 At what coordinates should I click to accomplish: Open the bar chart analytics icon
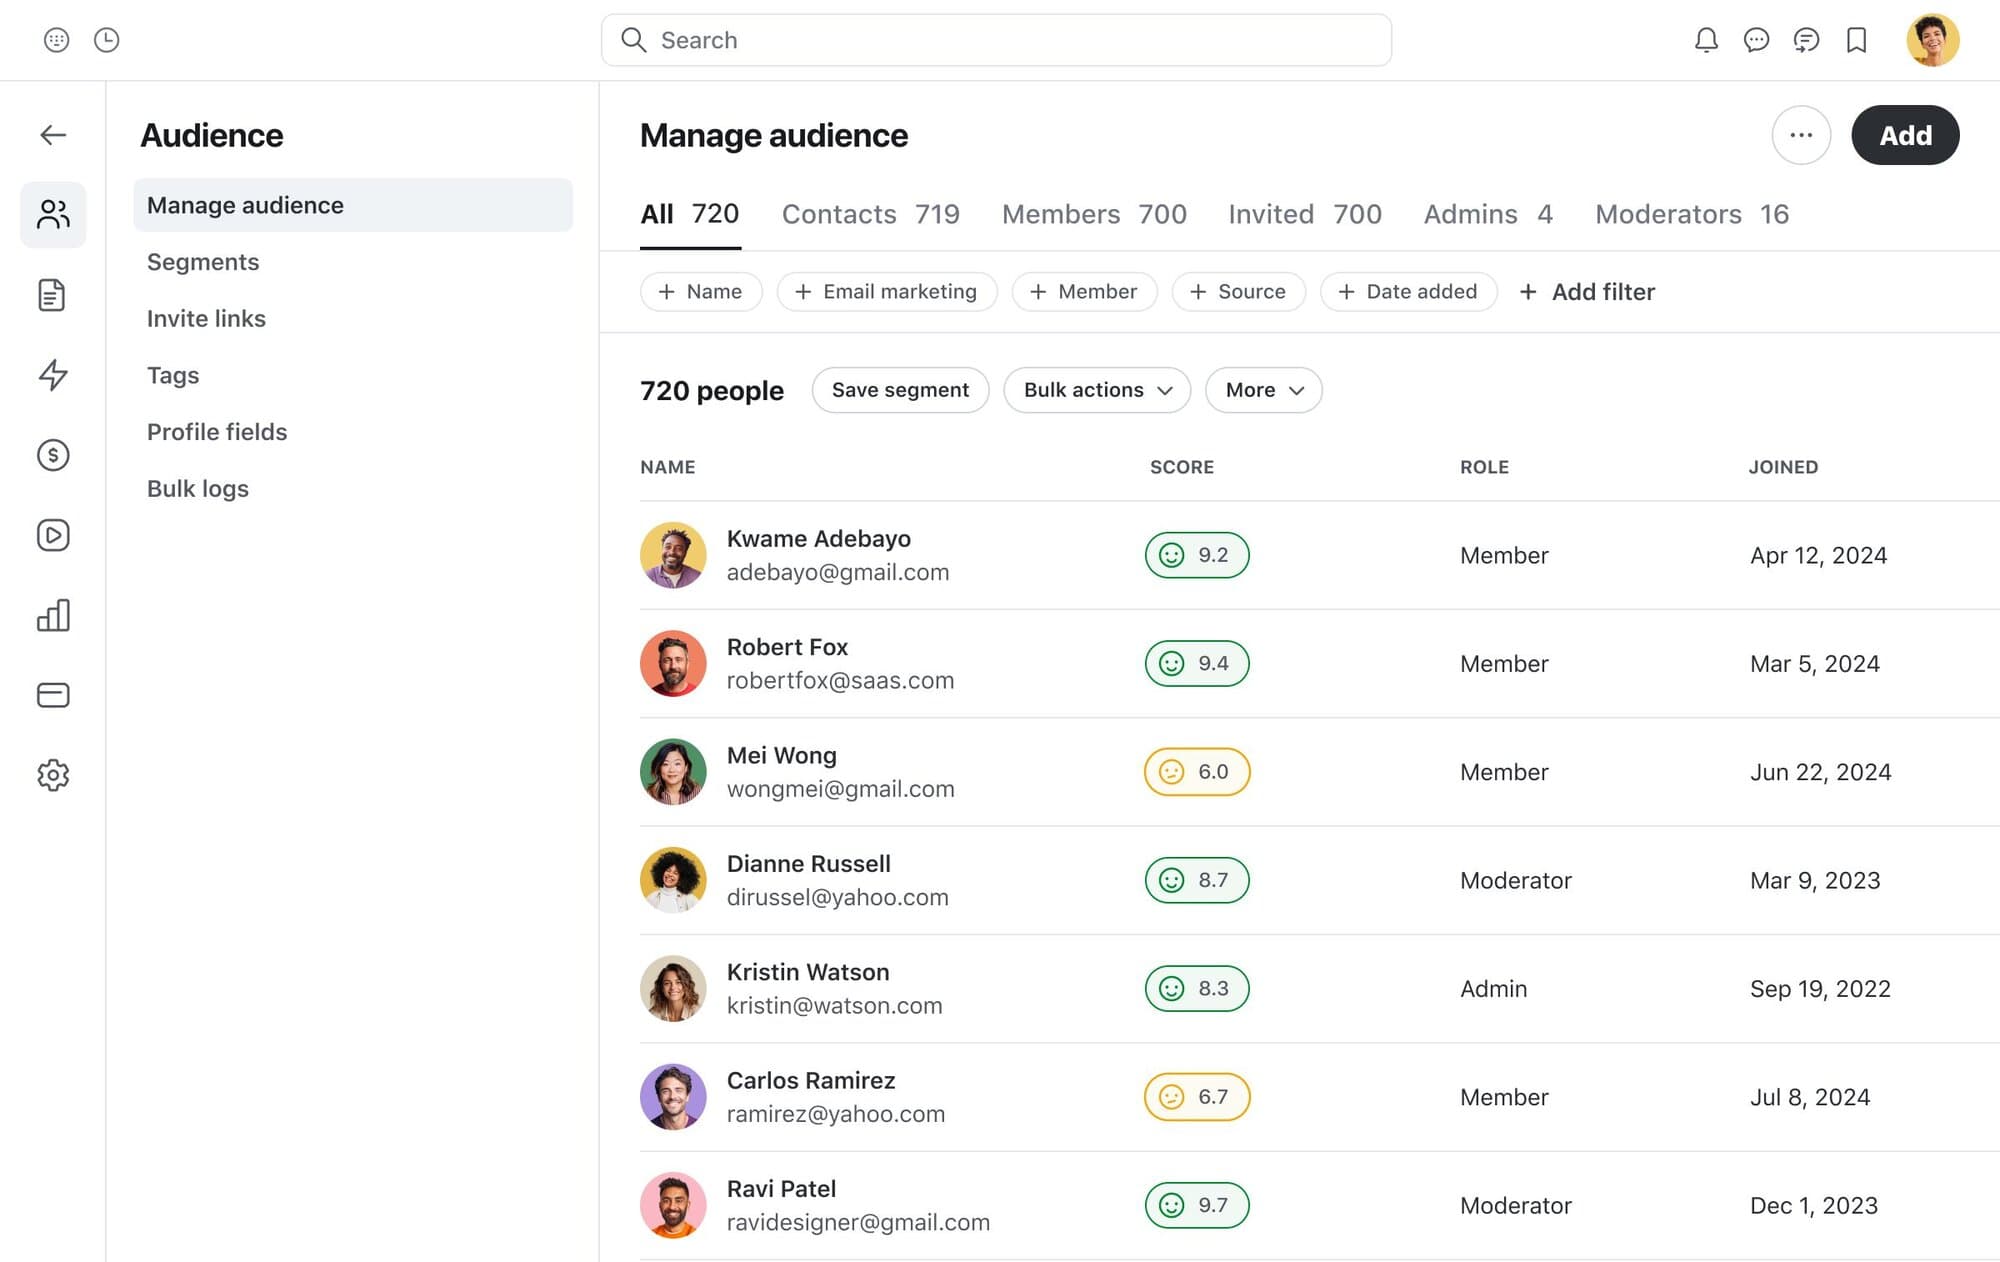(53, 615)
